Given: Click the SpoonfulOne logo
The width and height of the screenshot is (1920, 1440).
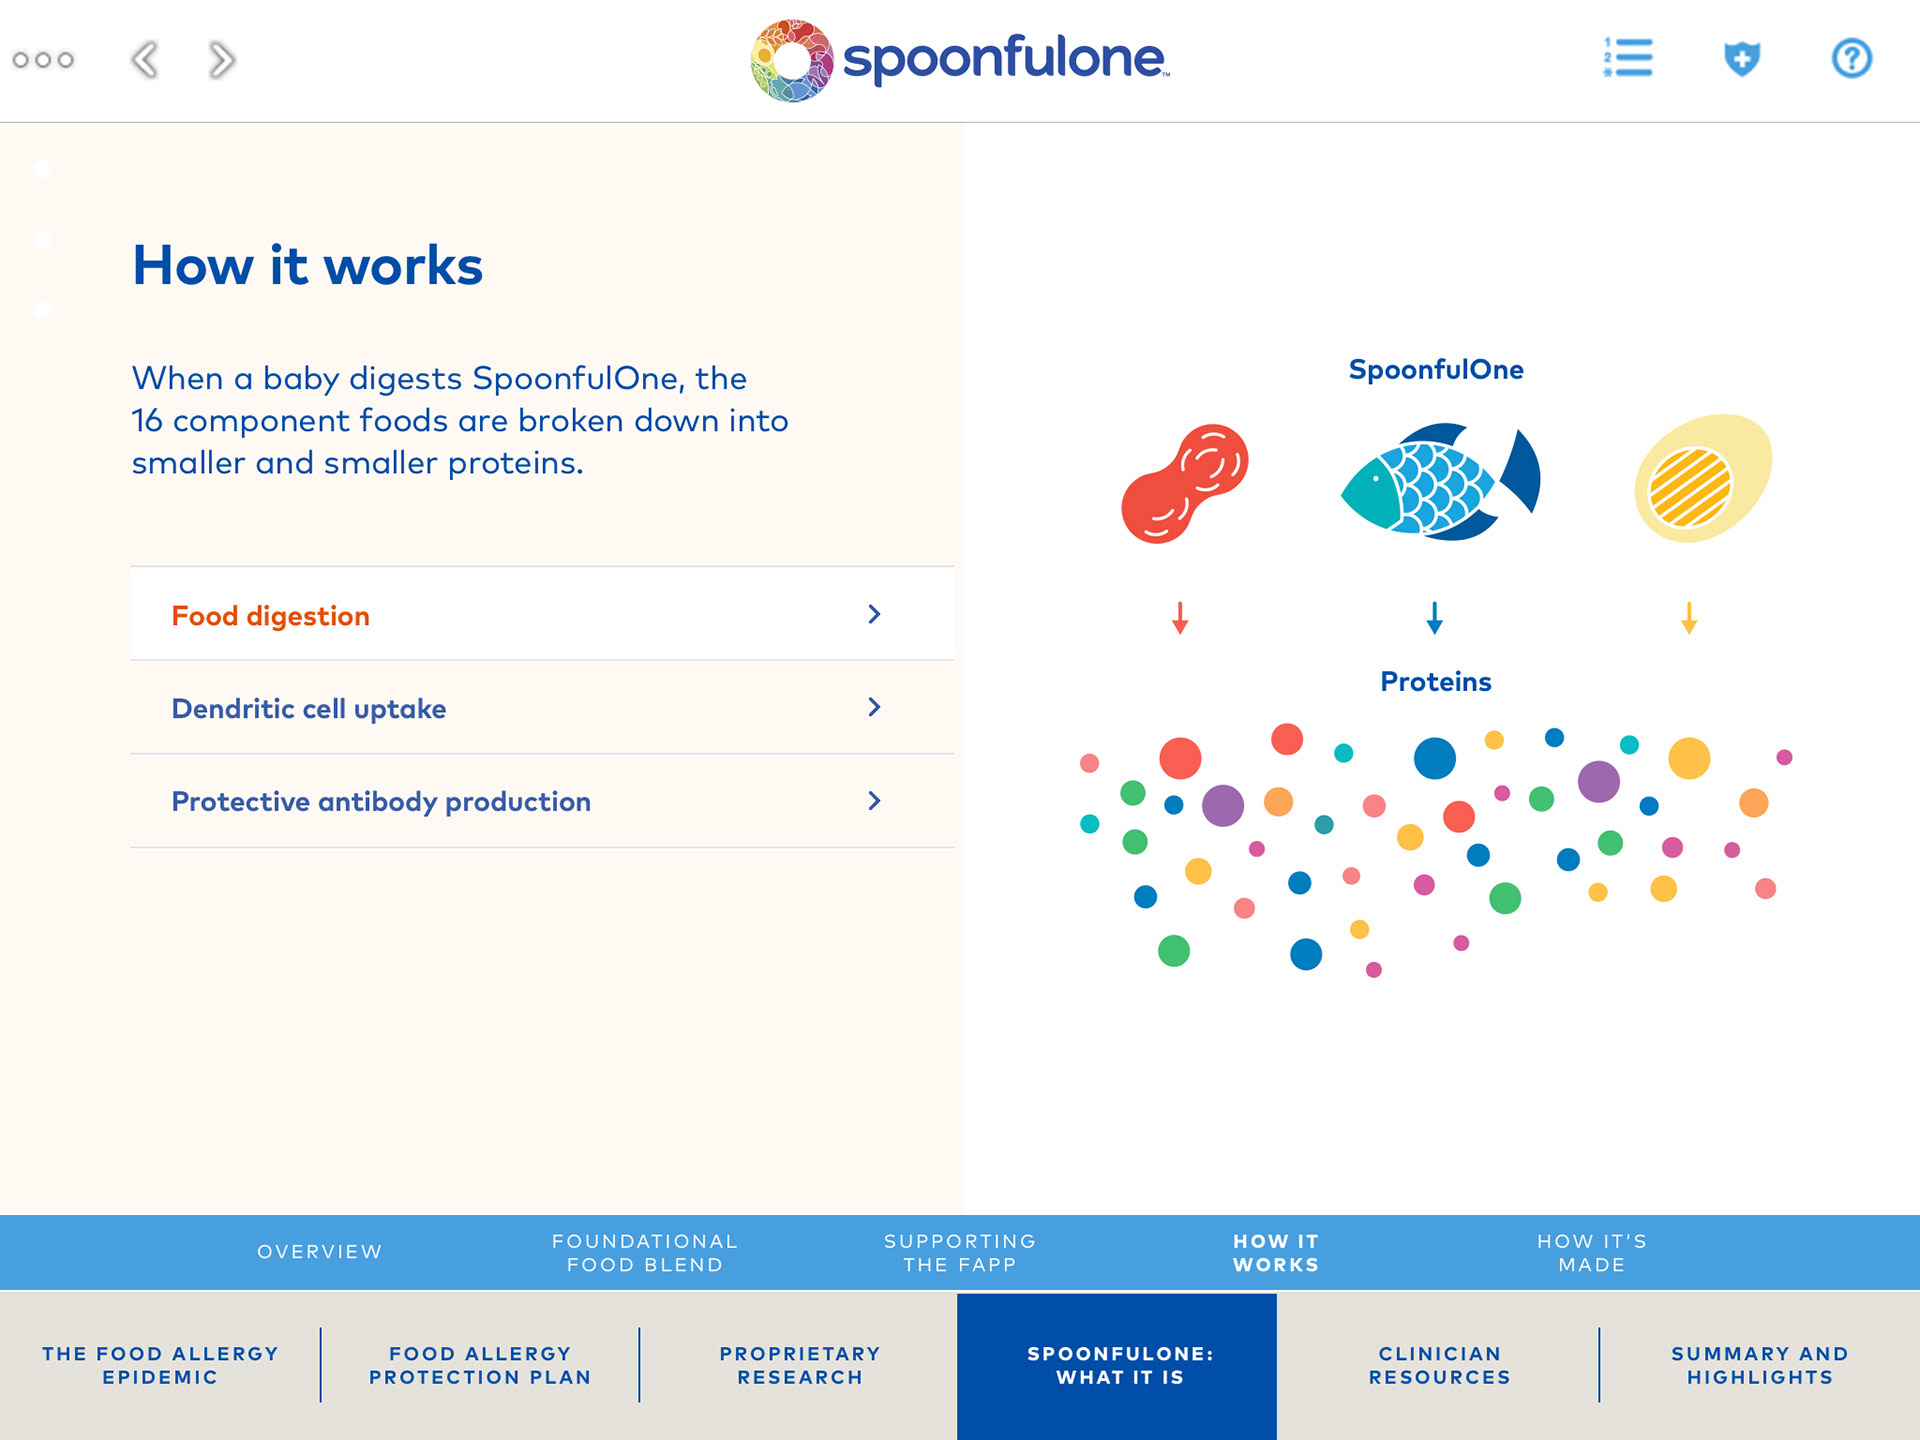Looking at the screenshot, I should coord(960,60).
